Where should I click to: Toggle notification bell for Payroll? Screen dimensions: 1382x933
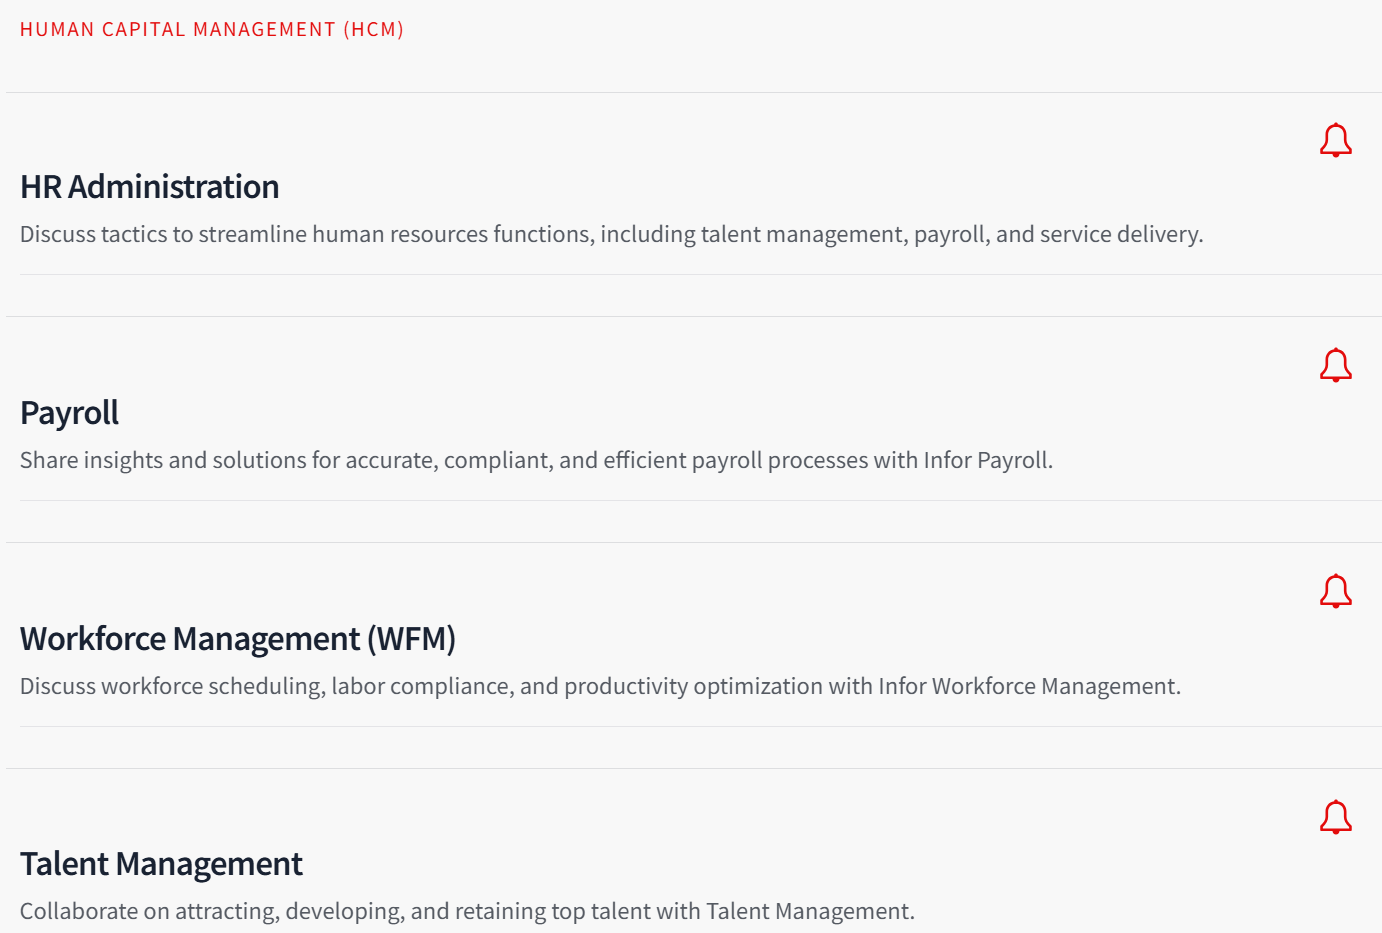coord(1335,366)
